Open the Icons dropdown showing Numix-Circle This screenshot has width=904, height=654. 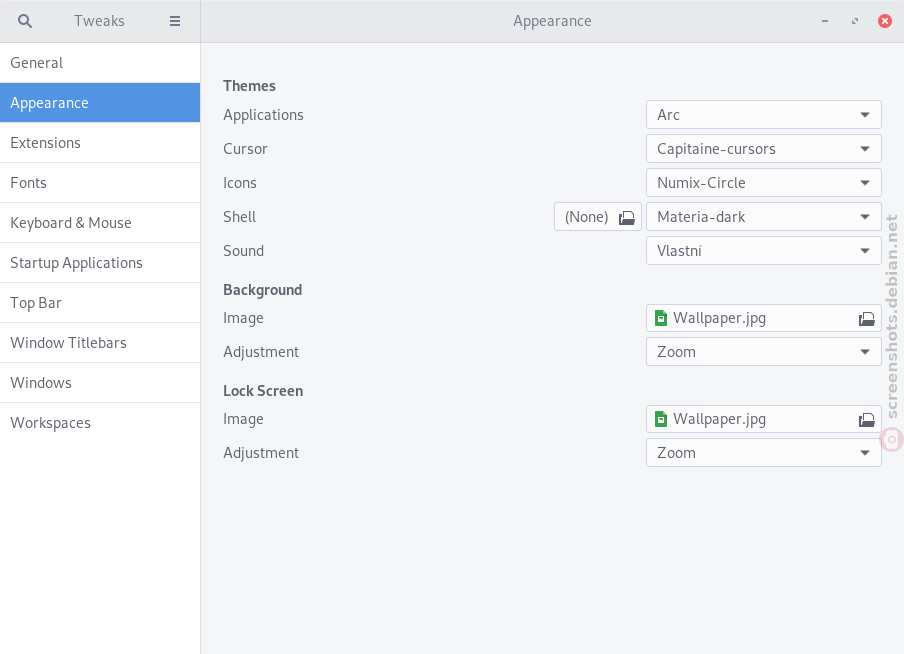763,183
